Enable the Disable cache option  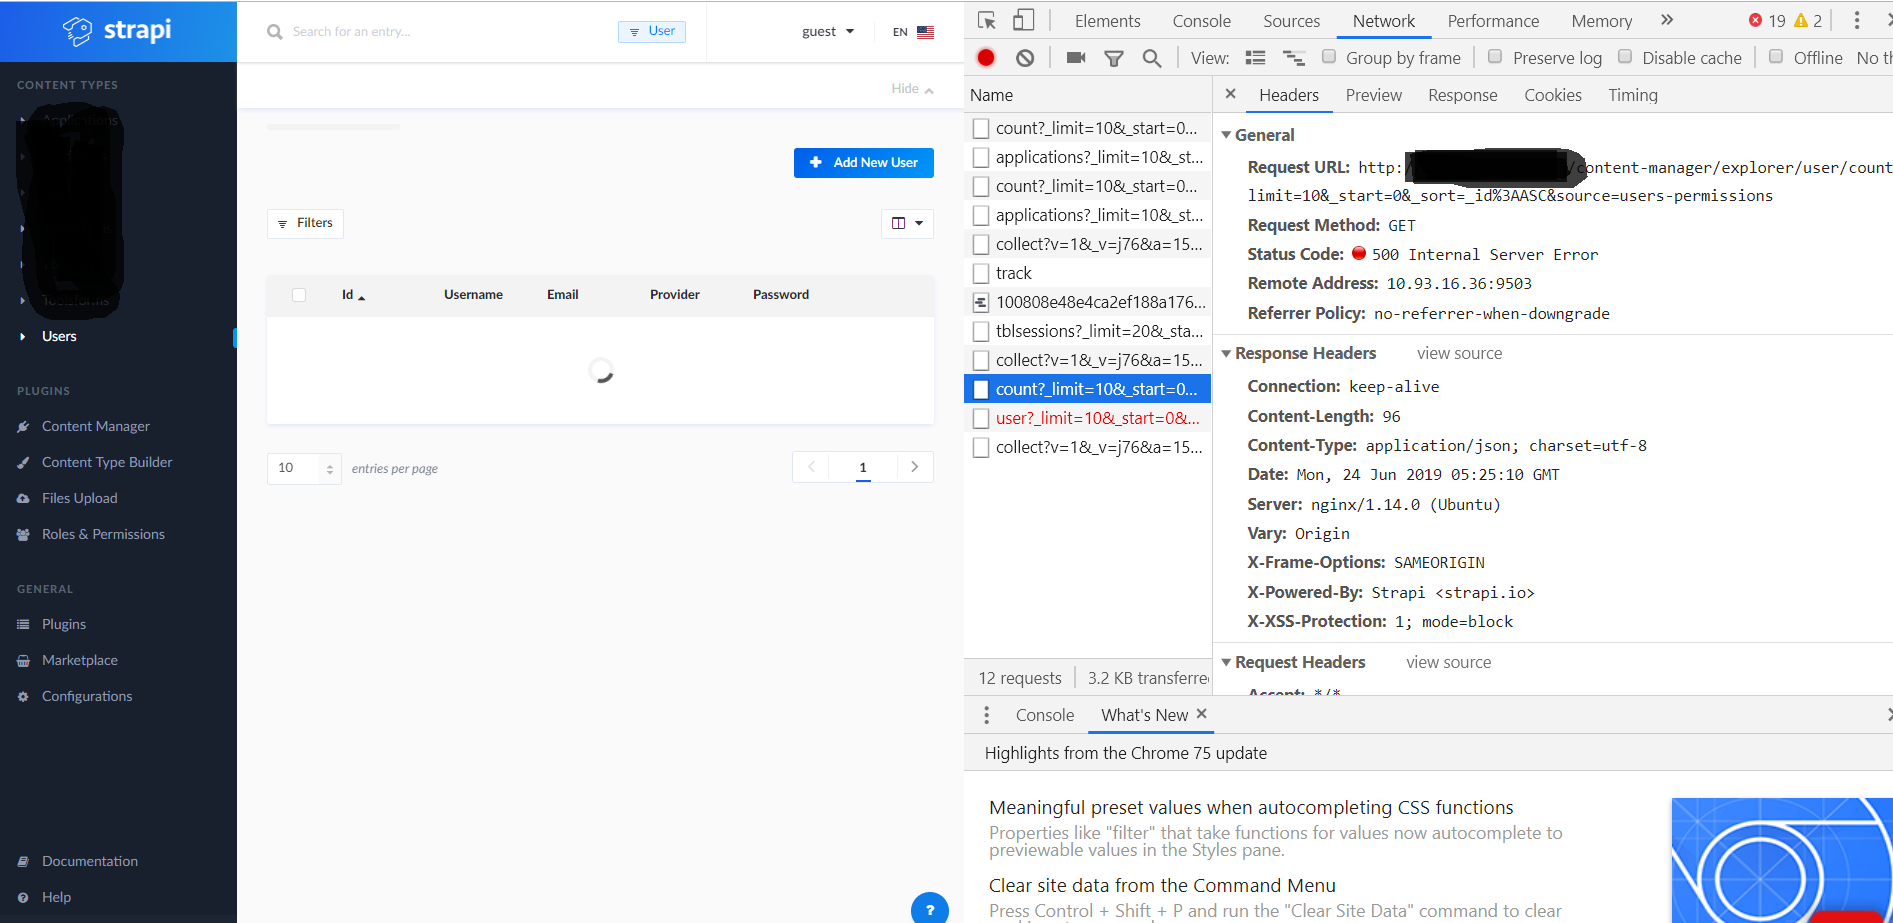1624,57
